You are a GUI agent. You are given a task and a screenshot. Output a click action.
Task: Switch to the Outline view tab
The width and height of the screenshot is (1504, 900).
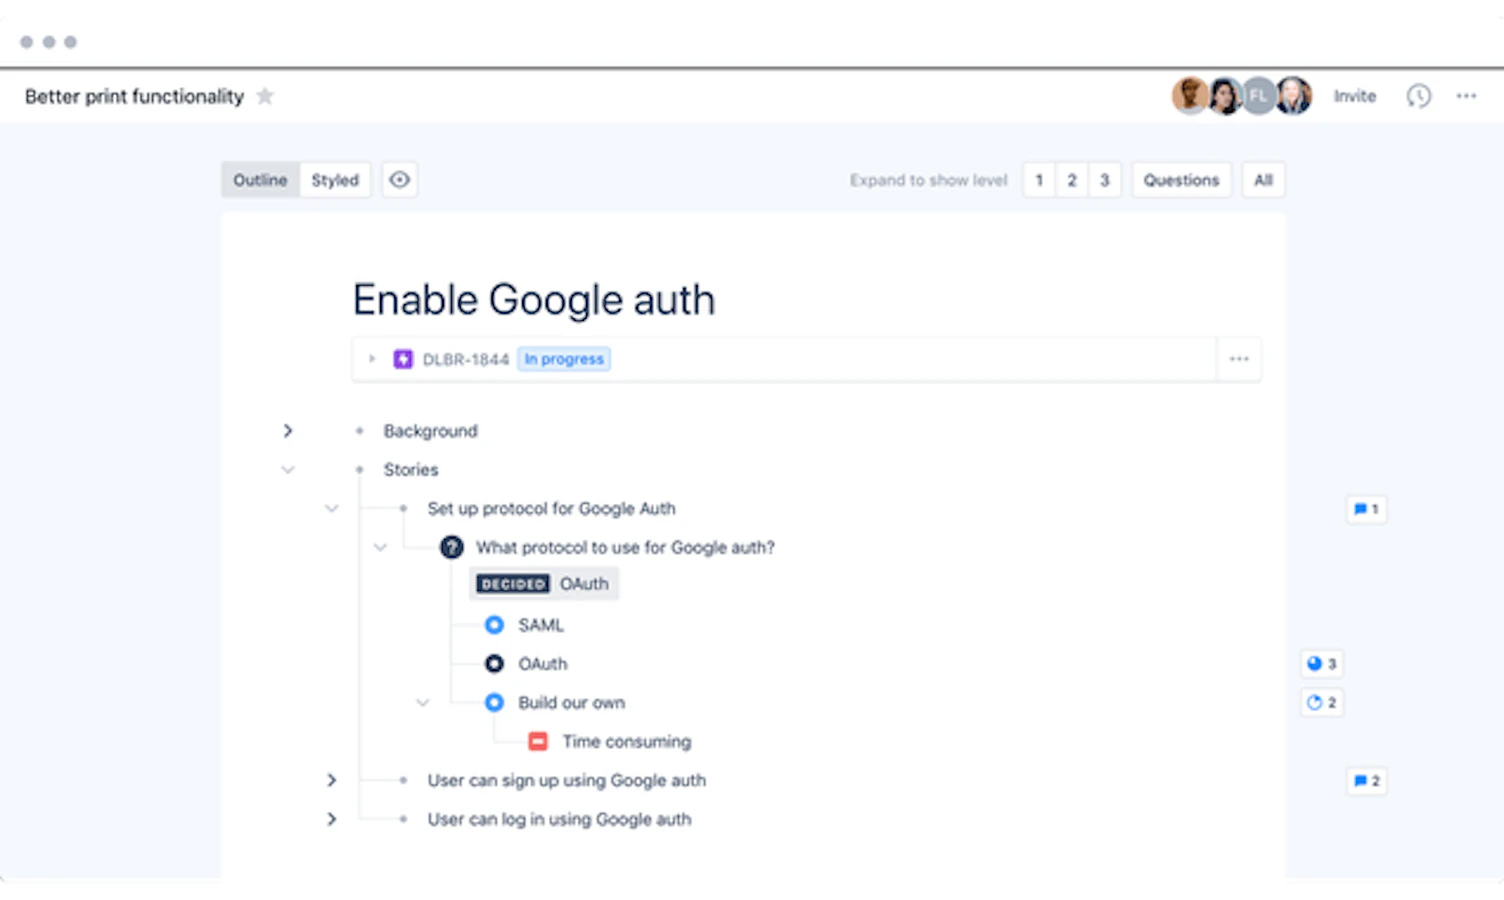tap(260, 180)
